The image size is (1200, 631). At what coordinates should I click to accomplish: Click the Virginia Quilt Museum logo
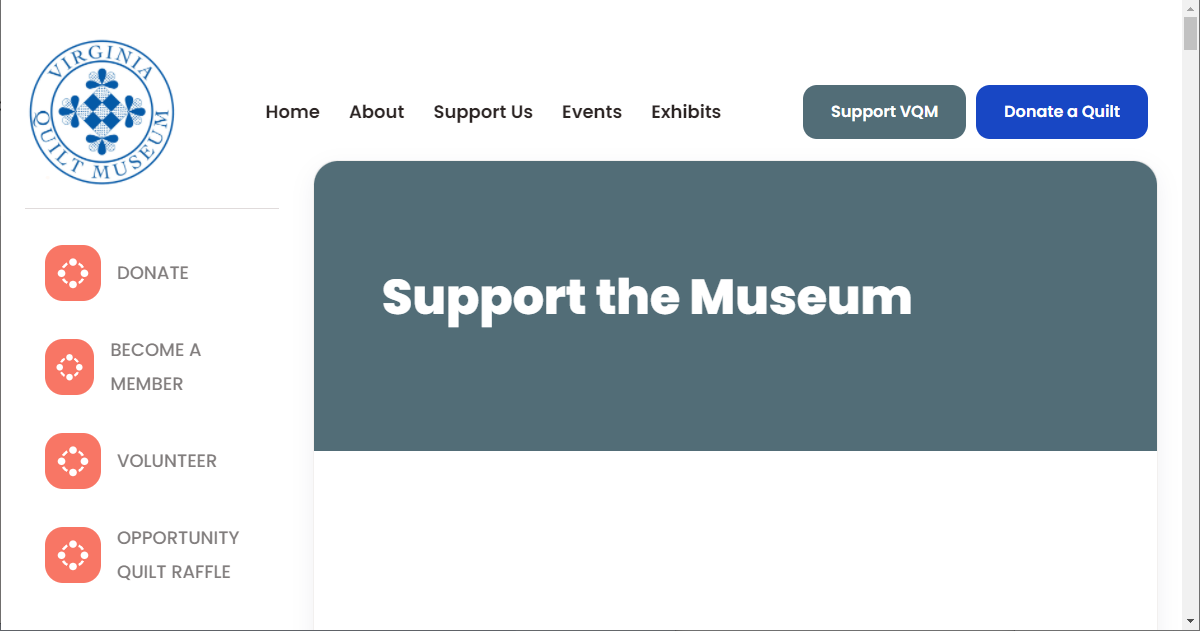tap(102, 111)
